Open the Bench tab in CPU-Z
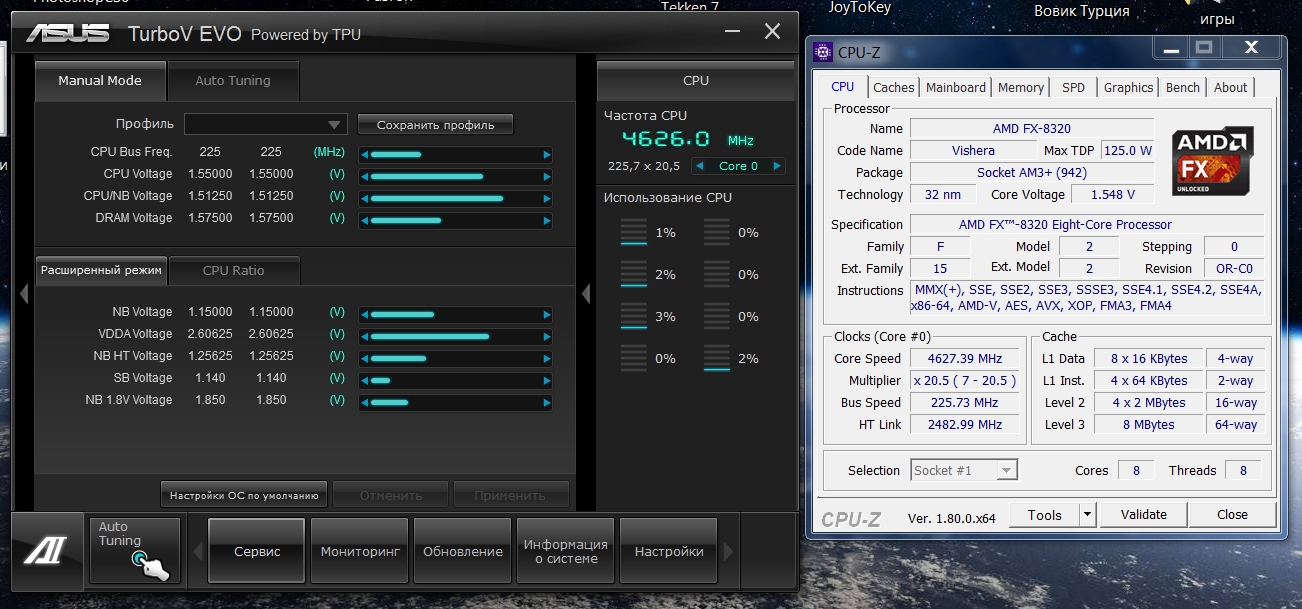 1183,87
